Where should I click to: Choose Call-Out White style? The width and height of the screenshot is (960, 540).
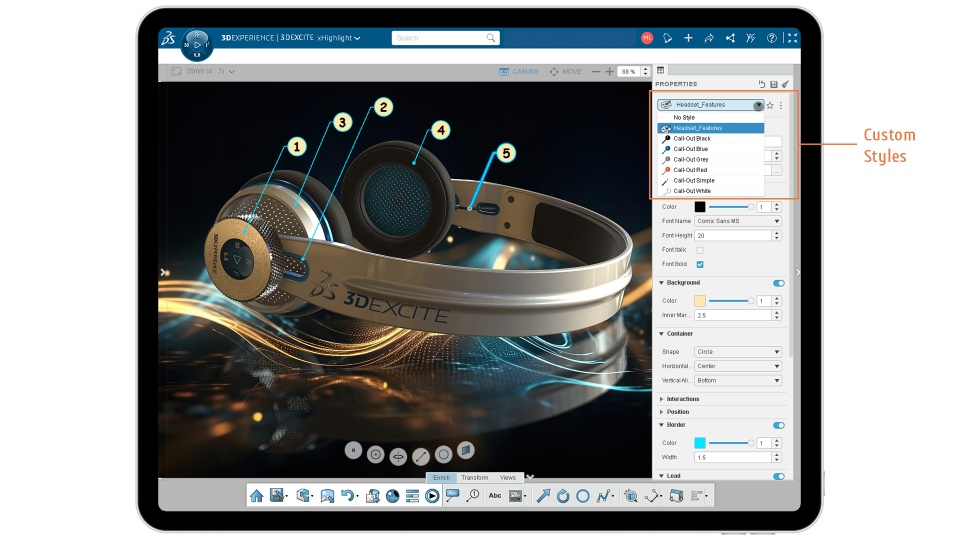(711, 191)
